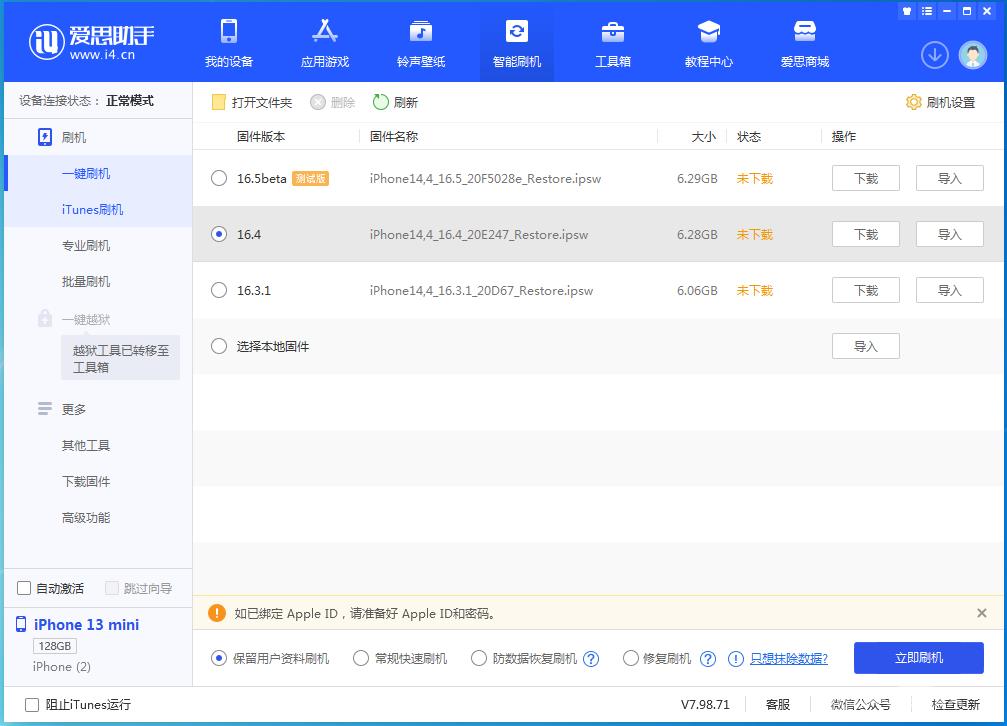Open 刷机设置 flash settings gear
Viewport: 1007px width, 726px height.
pos(939,101)
